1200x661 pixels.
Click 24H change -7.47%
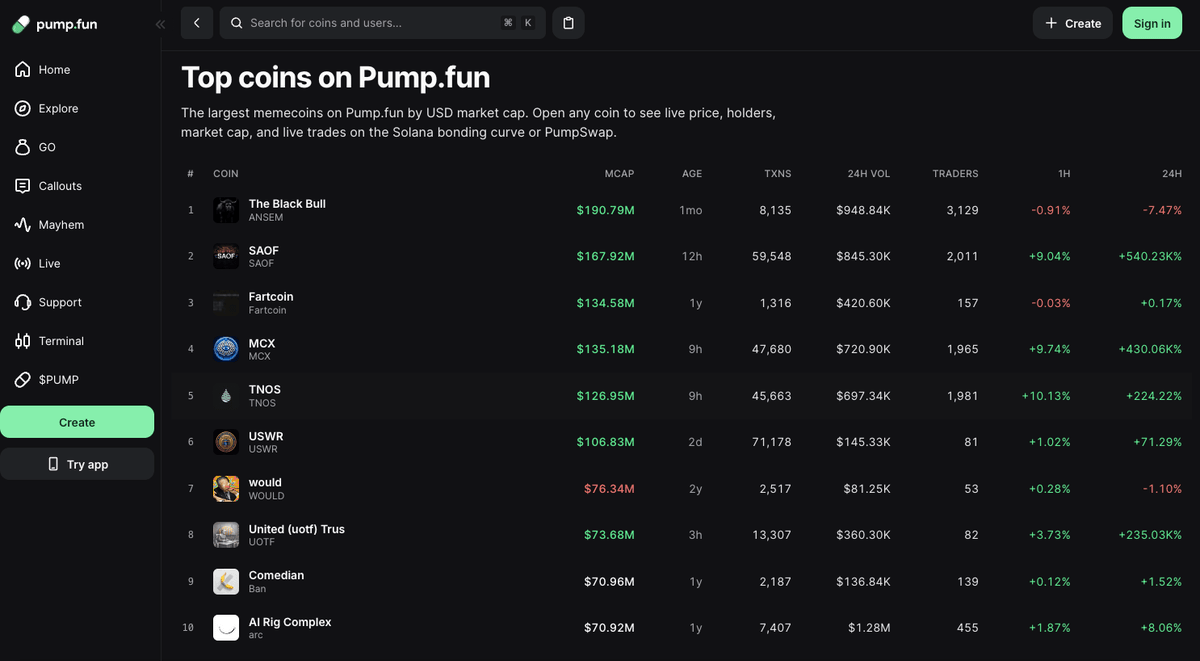(x=1163, y=210)
